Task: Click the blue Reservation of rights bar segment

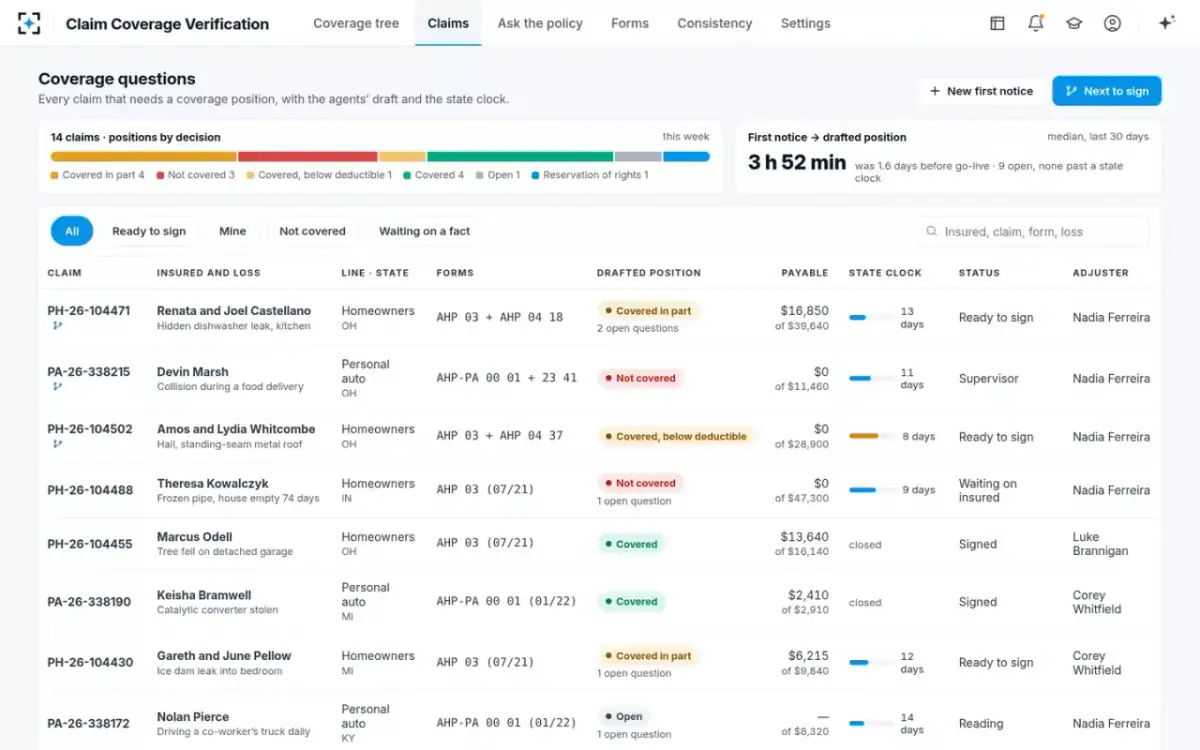Action: point(686,156)
